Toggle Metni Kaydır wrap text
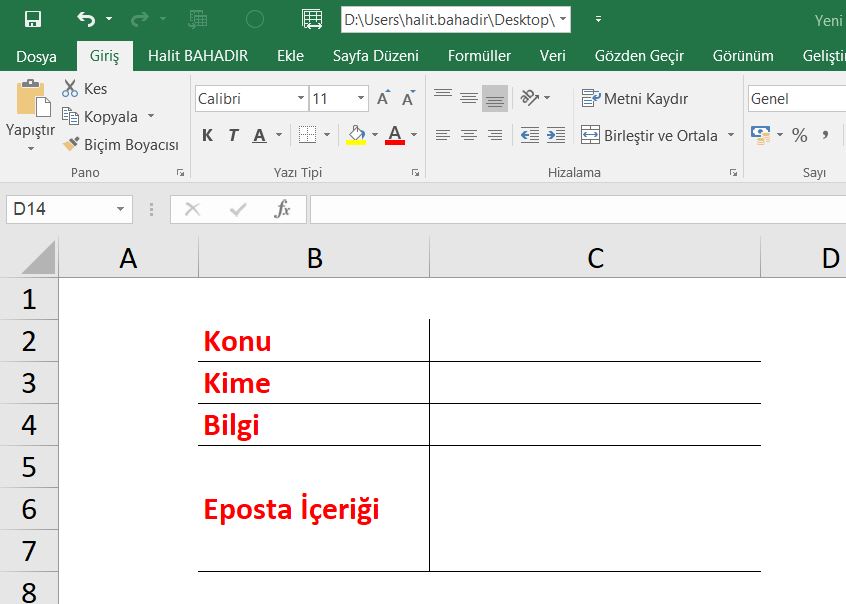 tap(634, 98)
